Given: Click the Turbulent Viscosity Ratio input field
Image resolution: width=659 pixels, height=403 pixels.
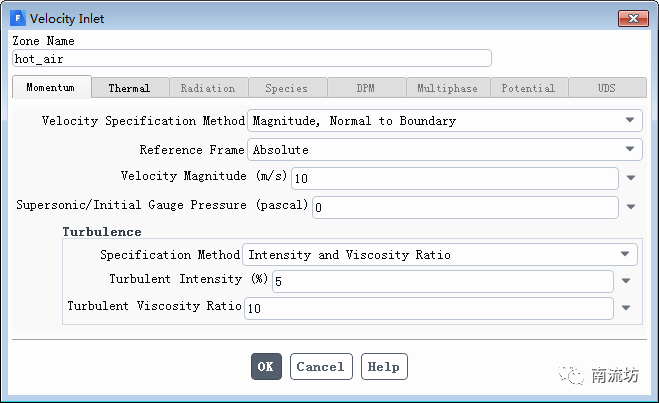Looking at the screenshot, I should tap(428, 308).
